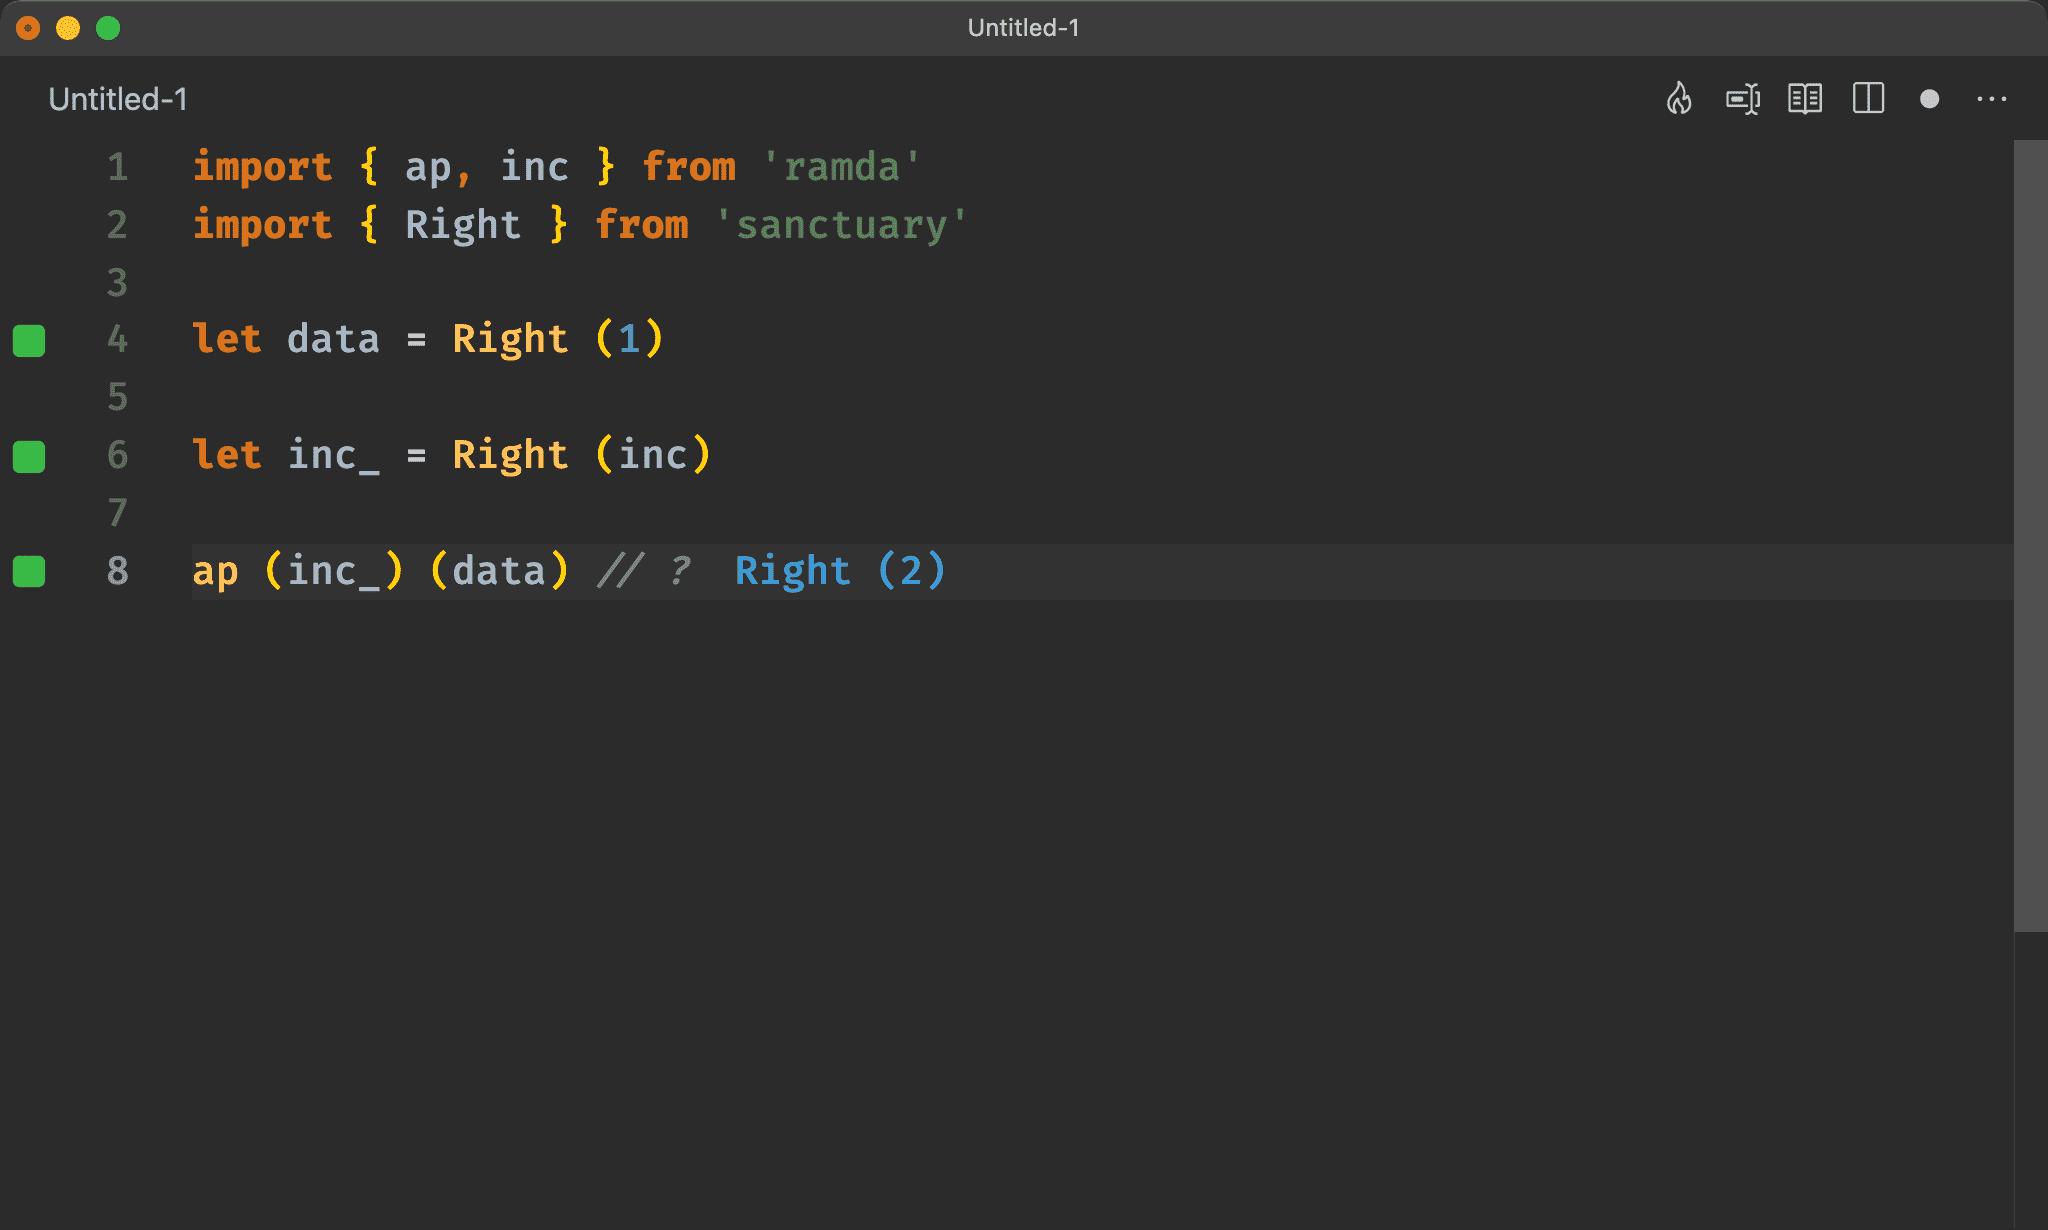Viewport: 2048px width, 1230px height.
Task: Select the unverified/dot status icon
Action: 1930,99
